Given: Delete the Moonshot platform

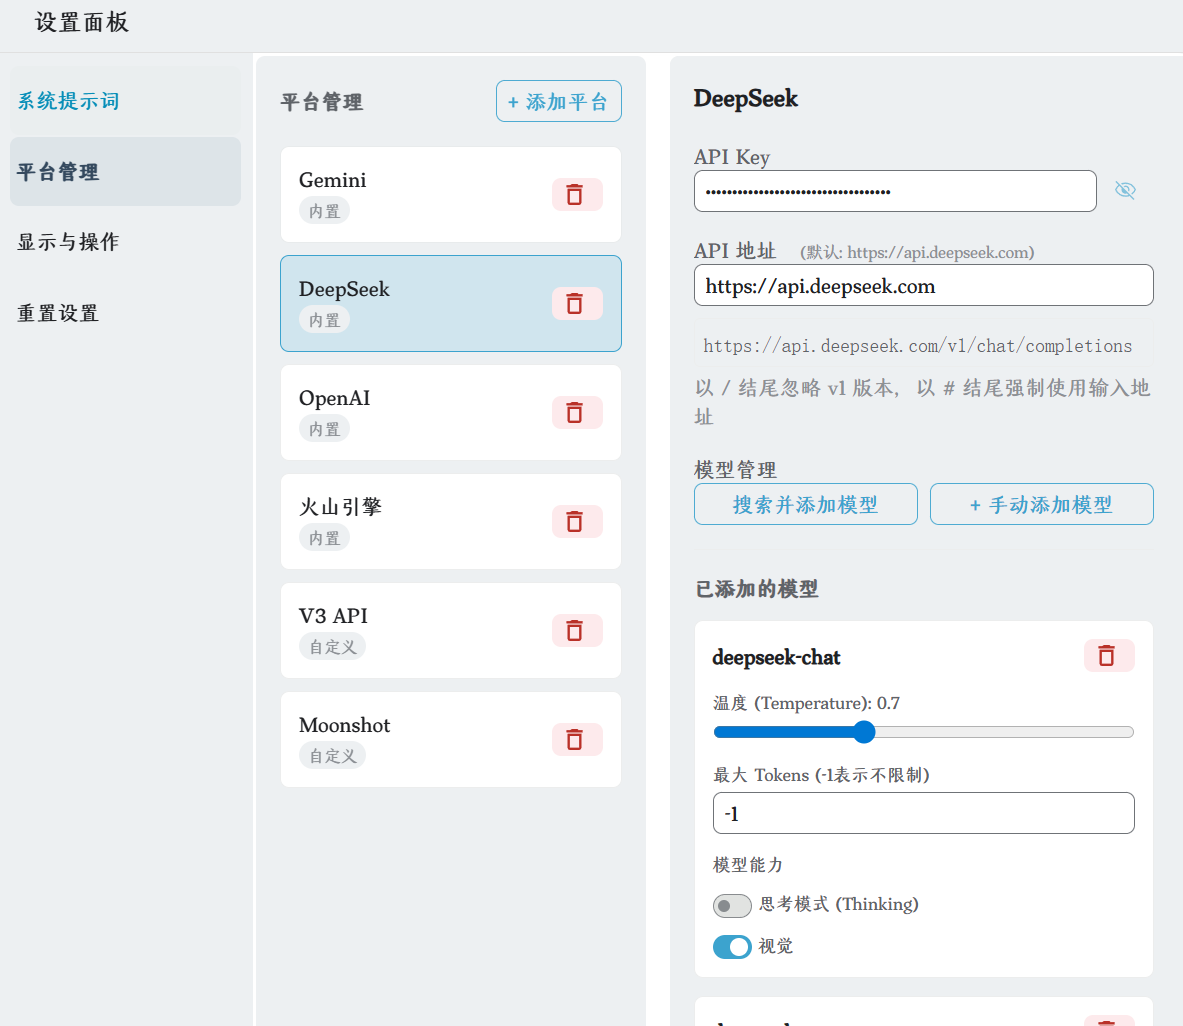Looking at the screenshot, I should (576, 739).
